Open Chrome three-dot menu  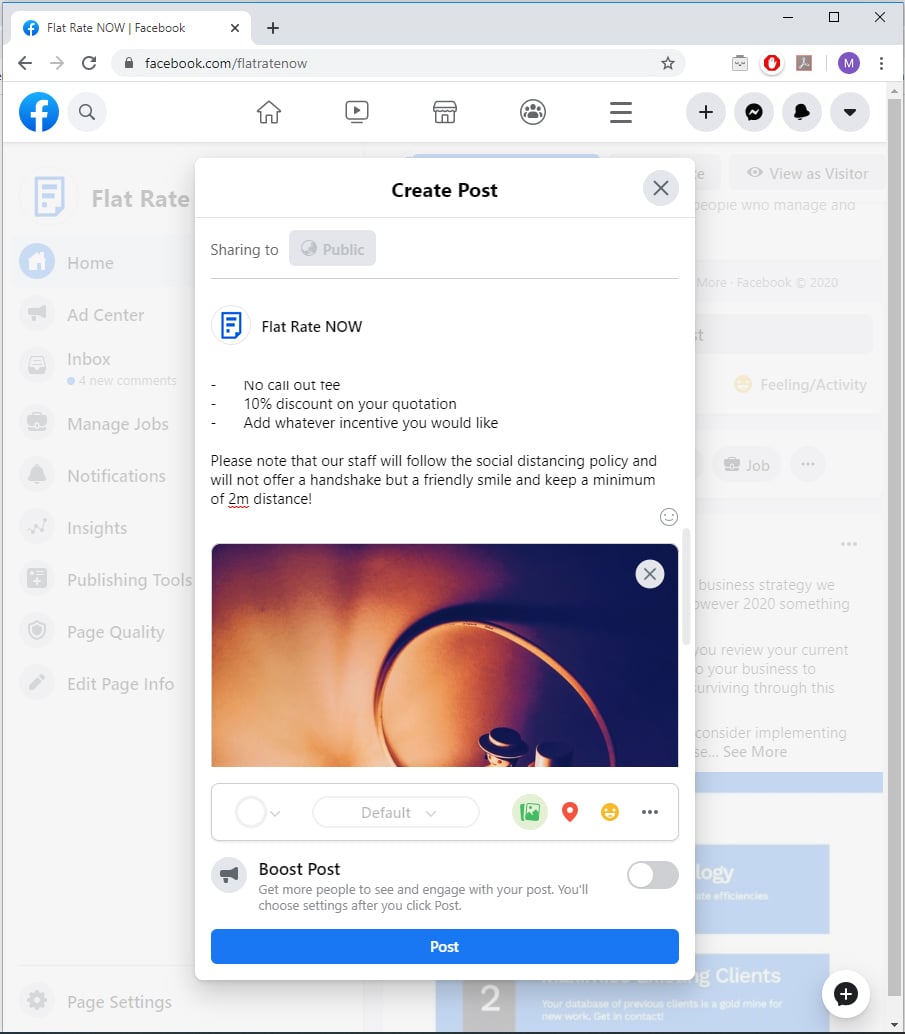point(881,63)
